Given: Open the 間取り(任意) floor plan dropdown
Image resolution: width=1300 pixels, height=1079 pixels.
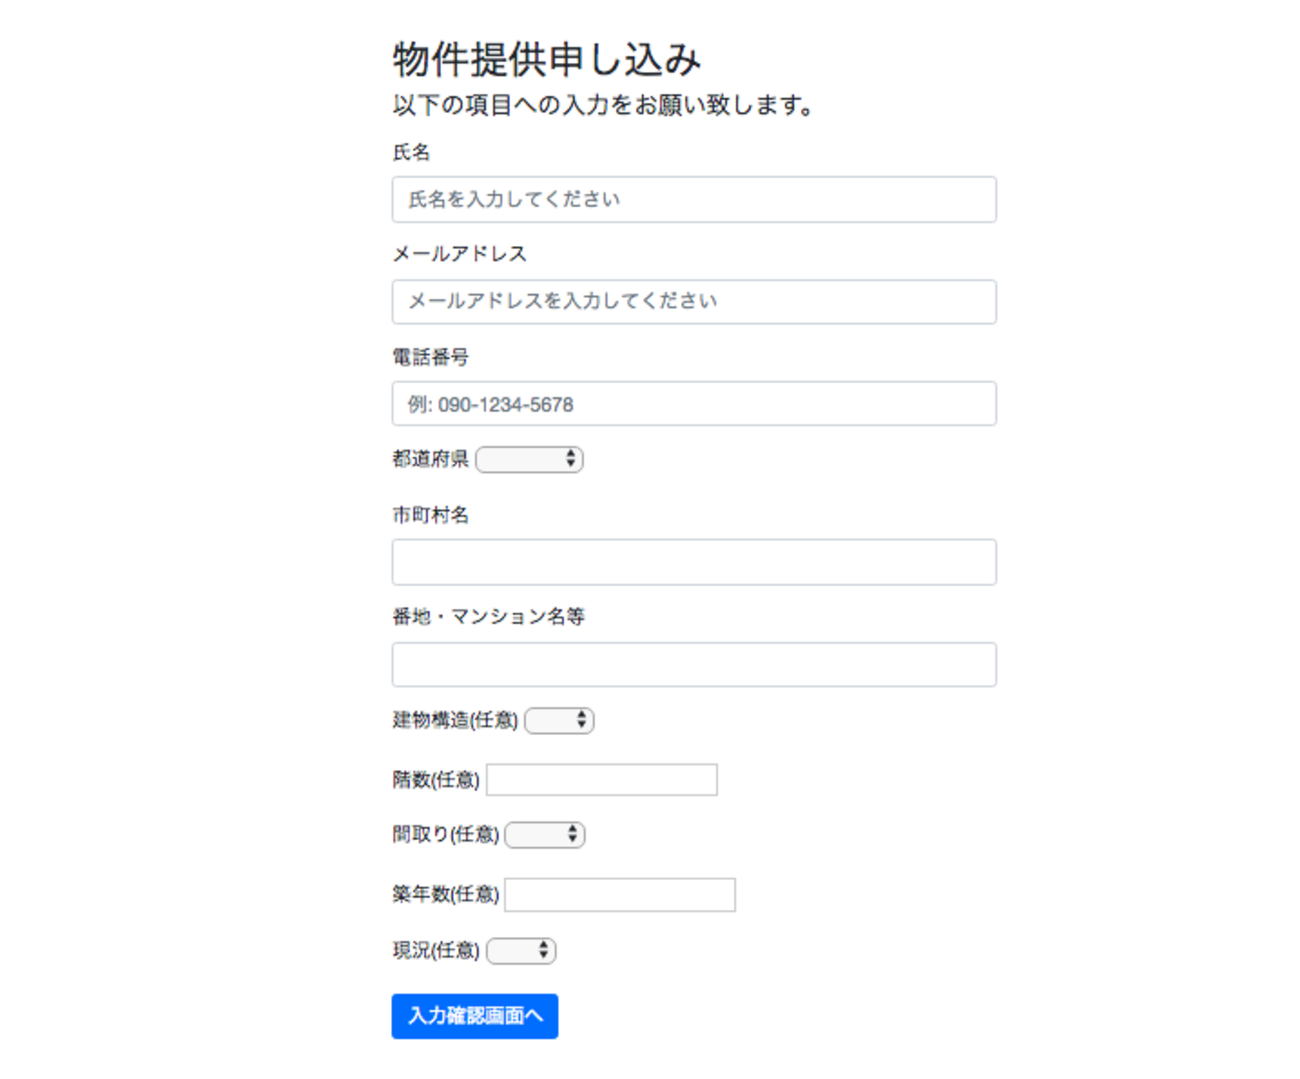Looking at the screenshot, I should [544, 834].
